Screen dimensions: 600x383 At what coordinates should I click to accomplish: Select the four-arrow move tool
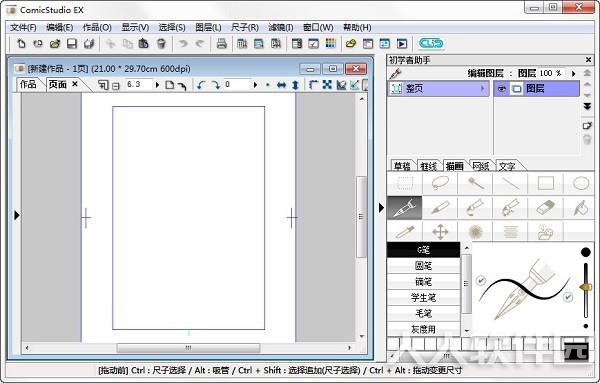(x=440, y=232)
